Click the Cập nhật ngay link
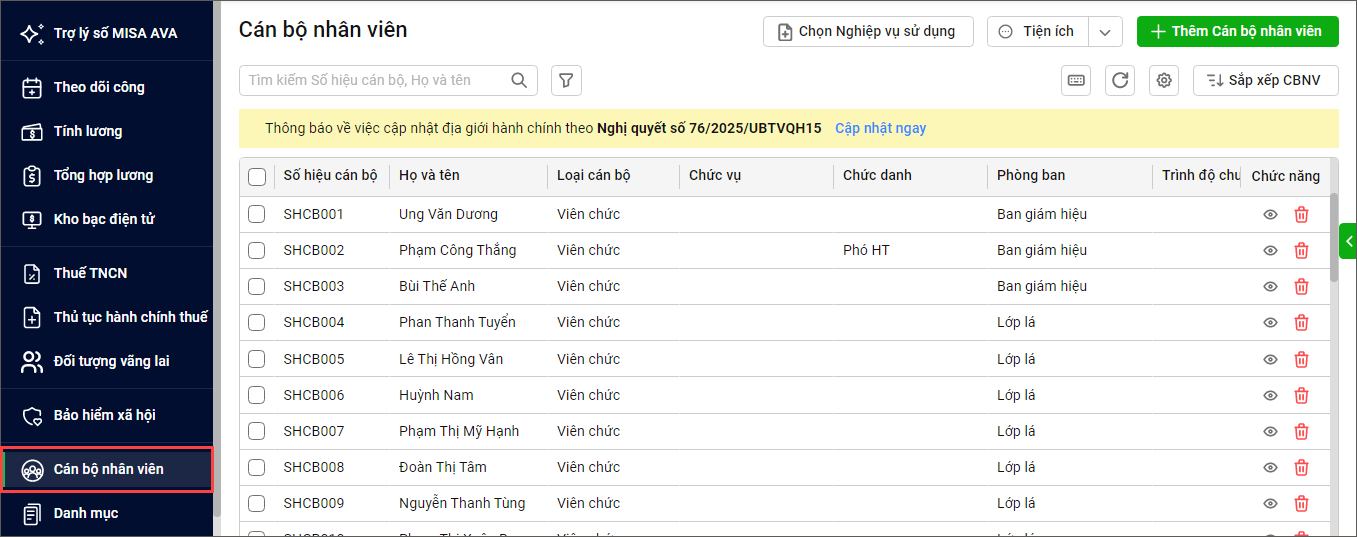 pos(880,128)
